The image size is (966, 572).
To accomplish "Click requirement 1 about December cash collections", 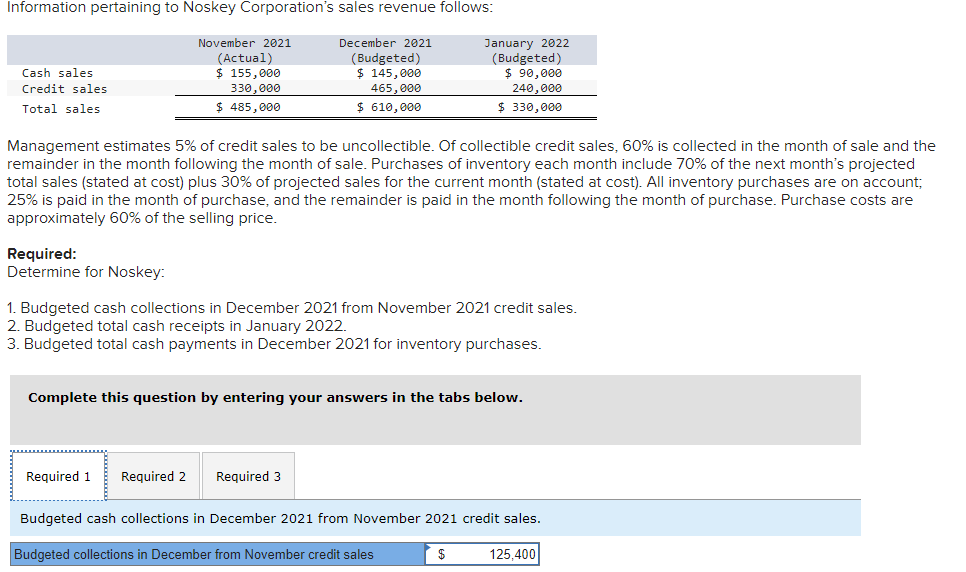I will 292,308.
